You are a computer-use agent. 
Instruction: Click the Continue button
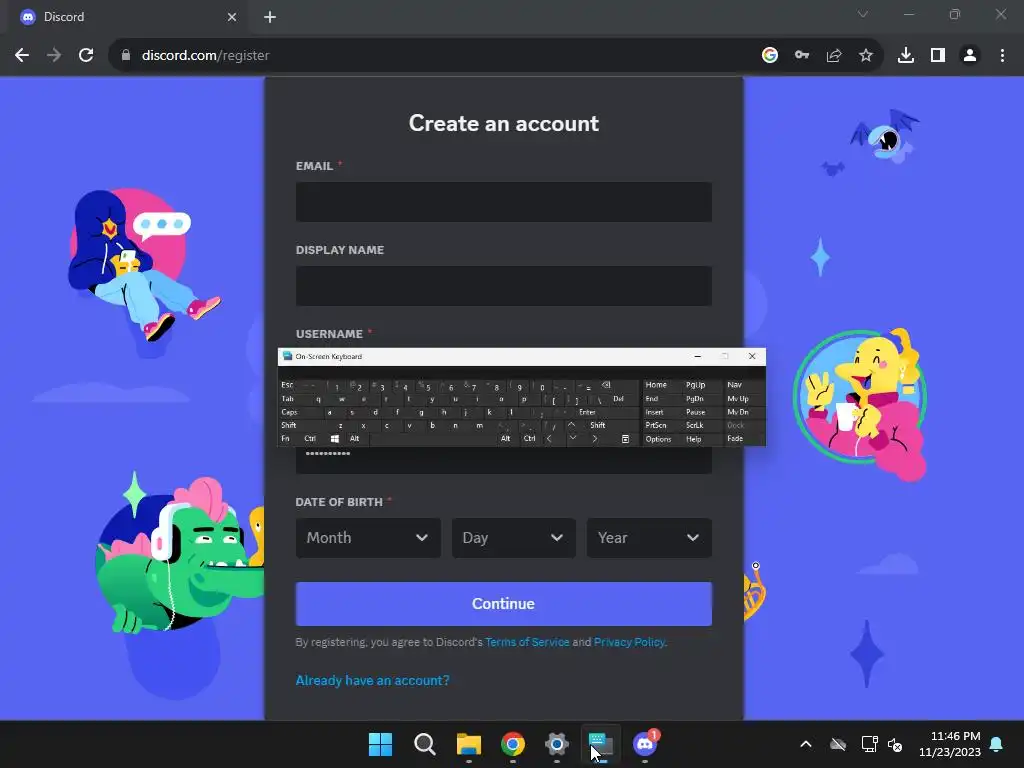tap(504, 603)
